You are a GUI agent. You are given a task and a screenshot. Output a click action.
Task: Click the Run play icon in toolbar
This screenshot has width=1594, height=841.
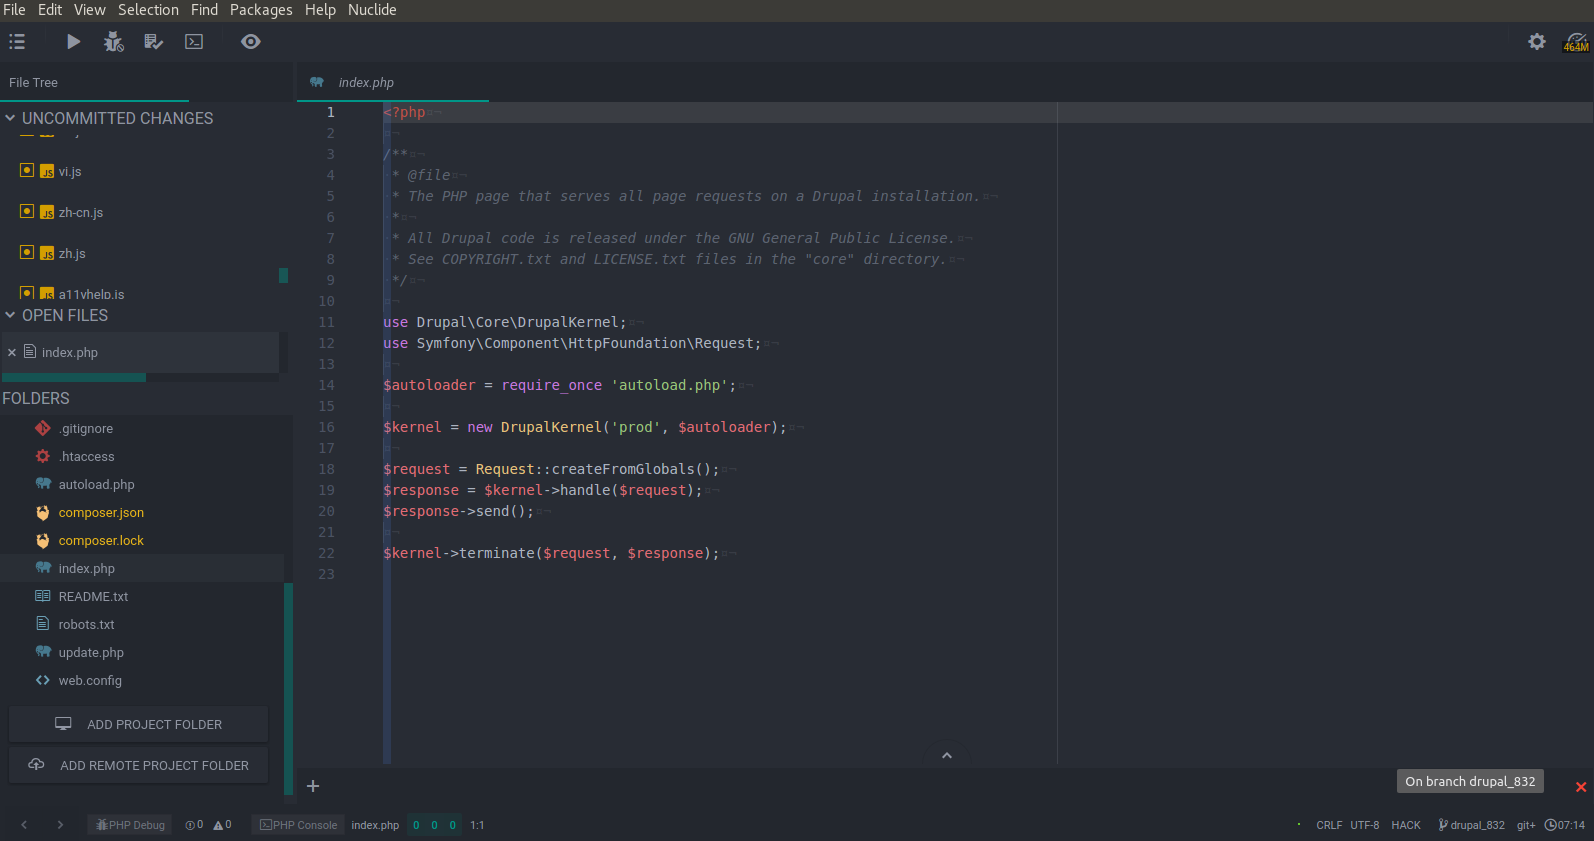coord(73,42)
